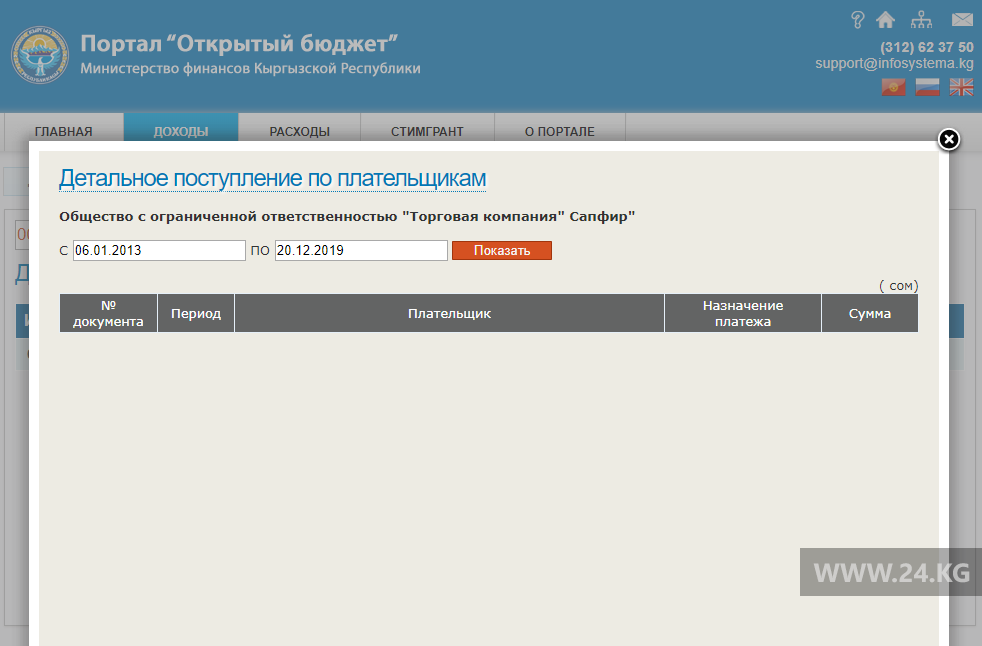This screenshot has height=646, width=982.
Task: Click the heading Детальное поступление по плательщикам
Action: (x=272, y=179)
